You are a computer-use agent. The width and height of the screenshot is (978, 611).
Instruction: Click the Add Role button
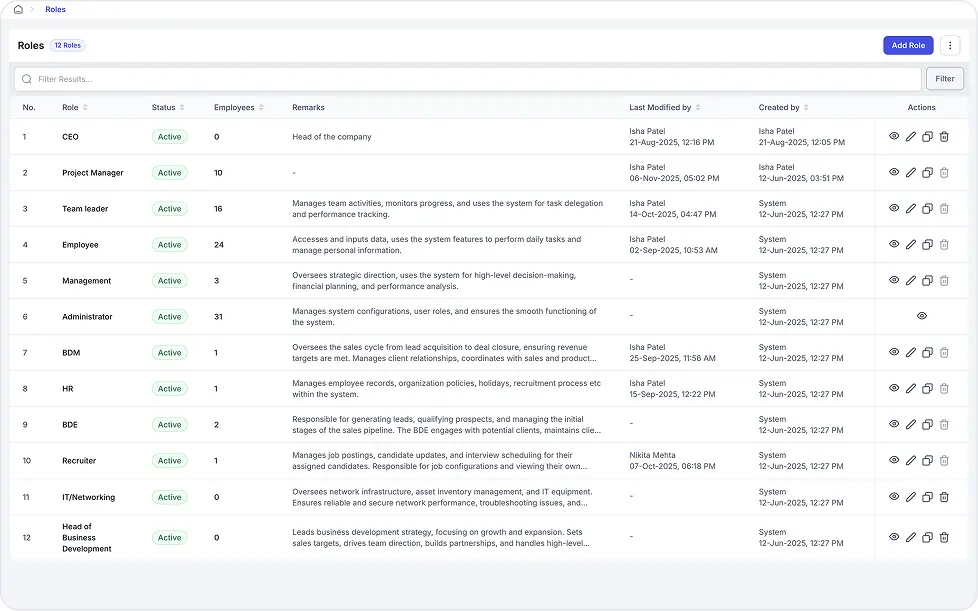coord(908,46)
